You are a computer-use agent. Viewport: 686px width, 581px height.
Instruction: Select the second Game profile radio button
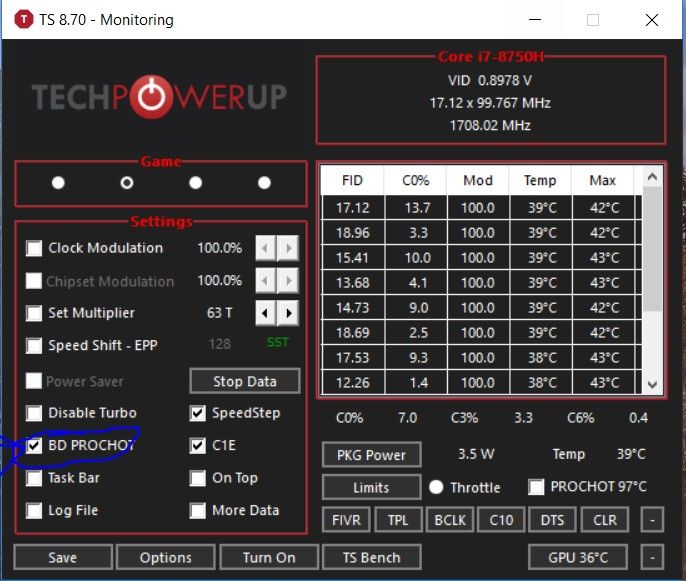click(x=127, y=182)
